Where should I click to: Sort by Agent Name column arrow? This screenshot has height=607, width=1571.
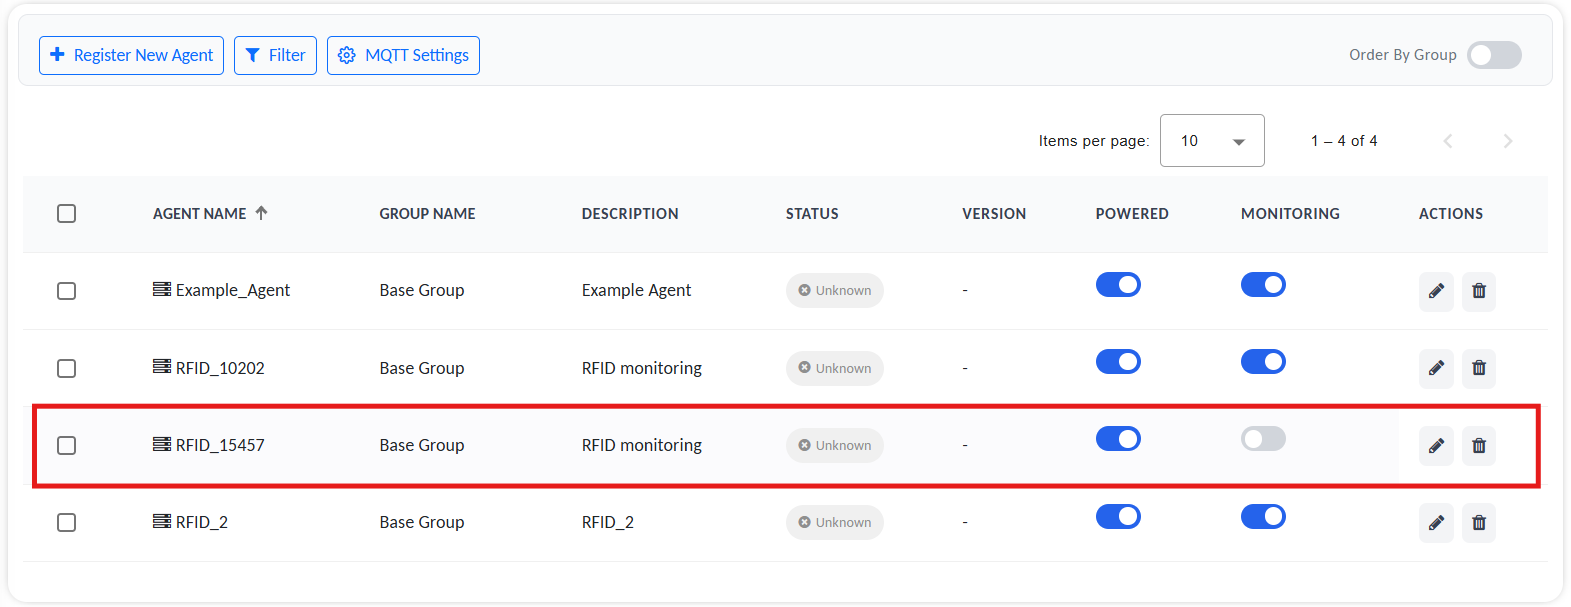click(261, 213)
